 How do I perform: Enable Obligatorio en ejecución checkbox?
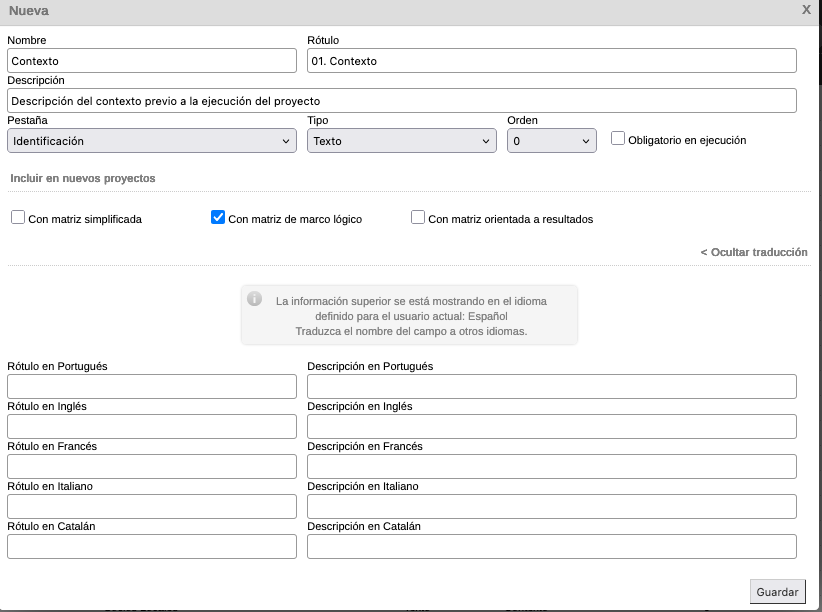618,139
